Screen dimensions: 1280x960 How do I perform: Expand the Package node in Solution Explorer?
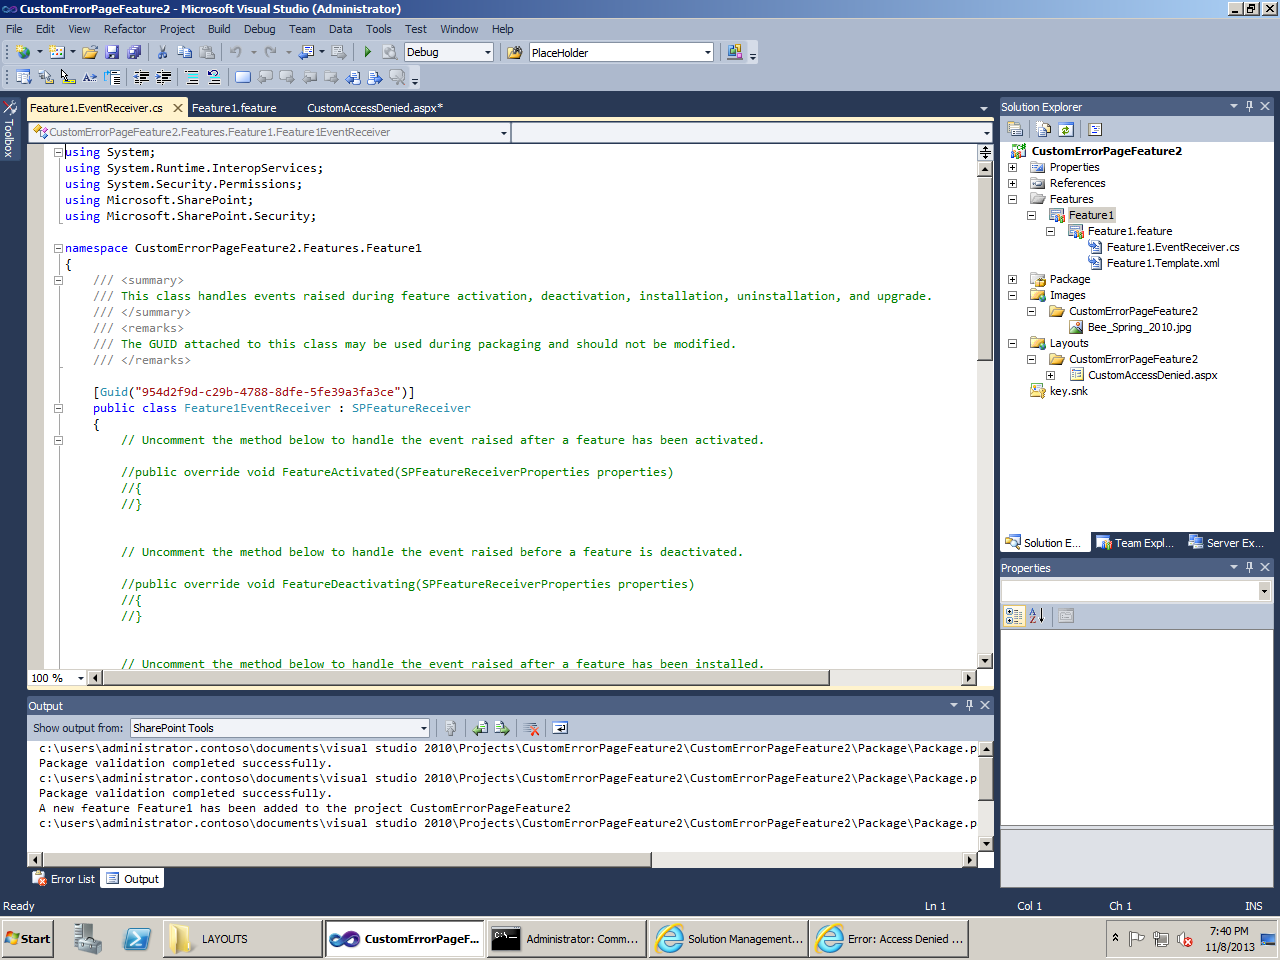click(x=1012, y=279)
